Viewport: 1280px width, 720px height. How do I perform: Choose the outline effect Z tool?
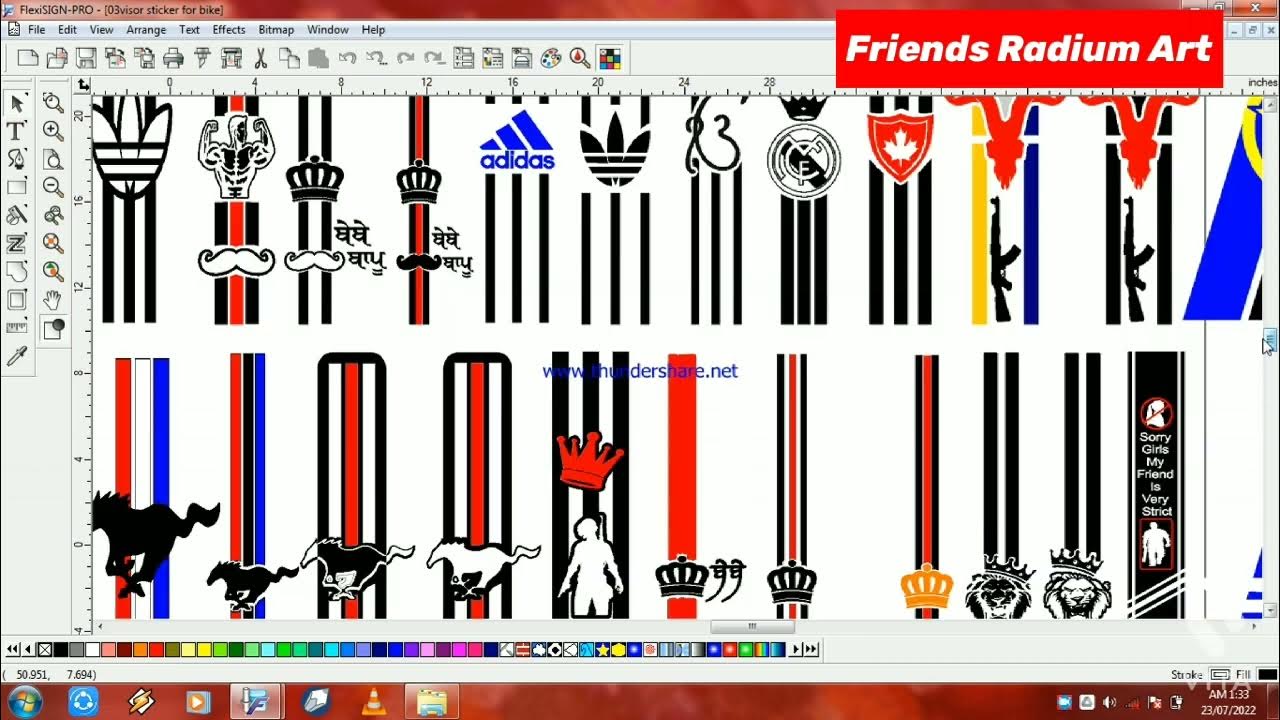(x=17, y=243)
